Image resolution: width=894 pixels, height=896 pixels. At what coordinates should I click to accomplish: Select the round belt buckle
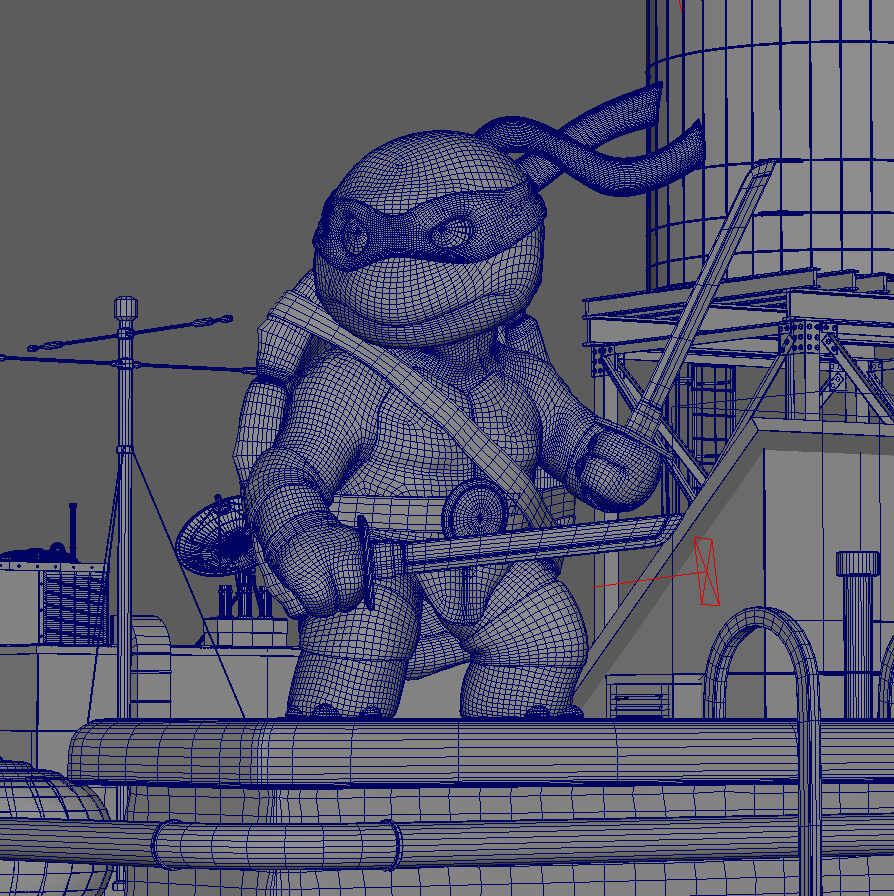coord(474,509)
